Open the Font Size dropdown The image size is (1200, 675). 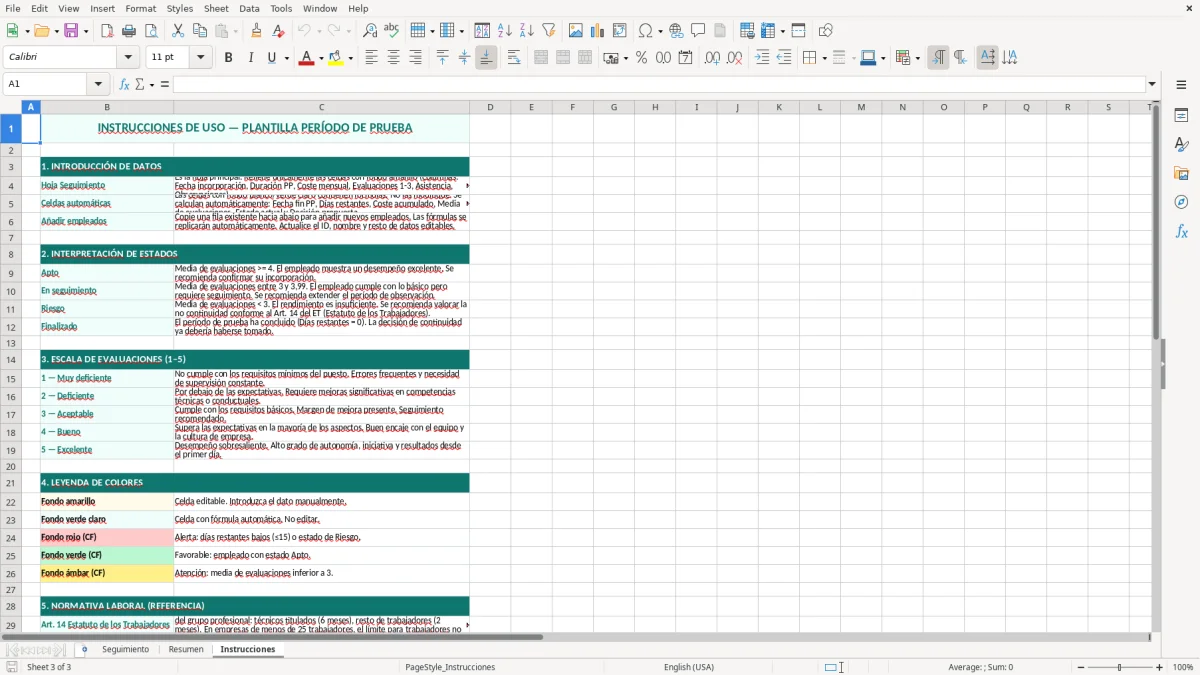tap(201, 58)
